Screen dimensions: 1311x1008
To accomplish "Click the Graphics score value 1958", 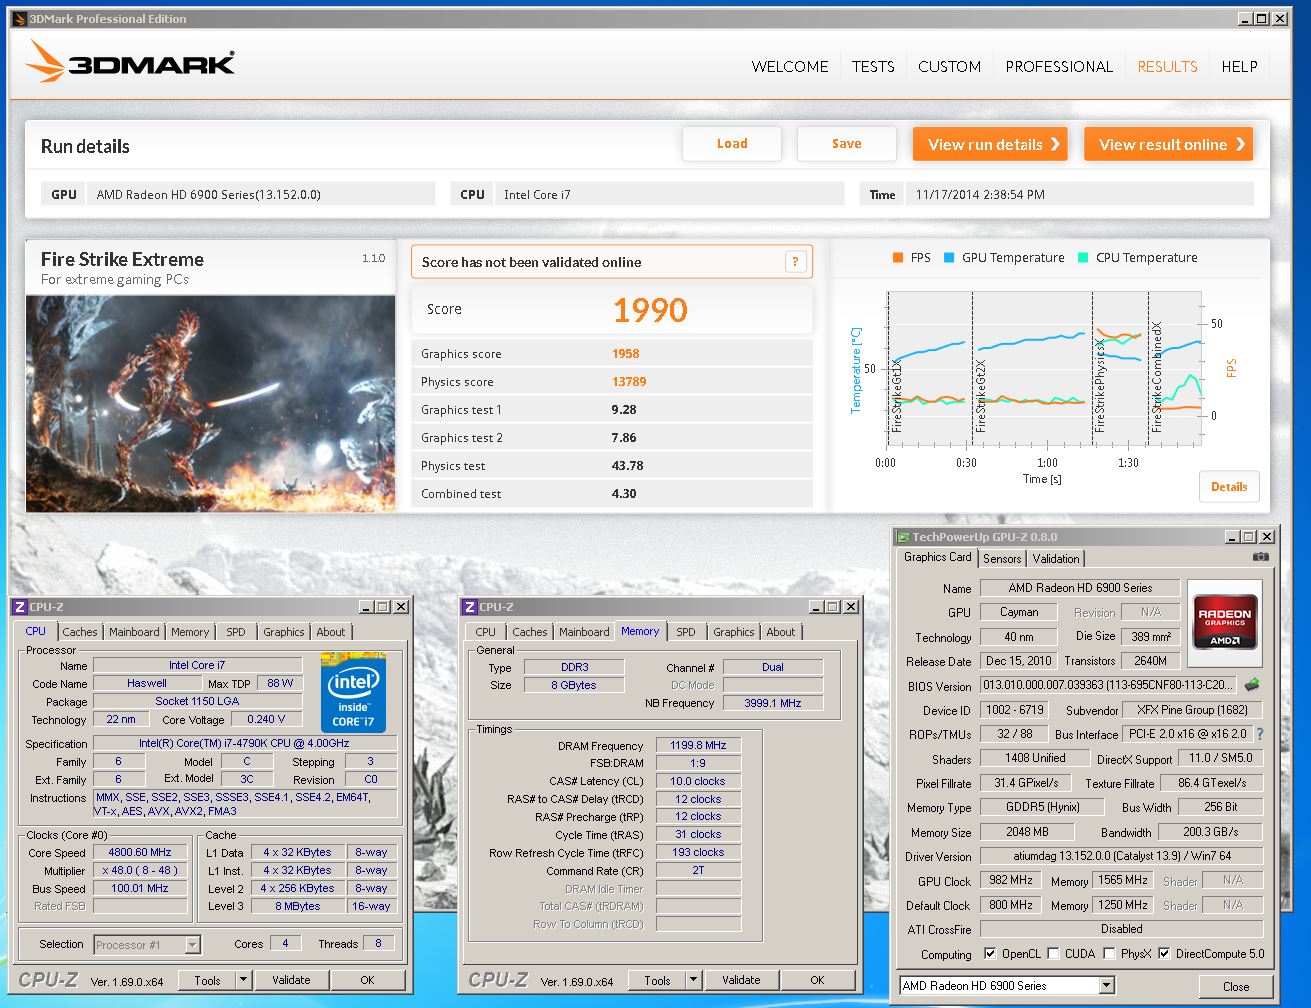I will tap(626, 354).
